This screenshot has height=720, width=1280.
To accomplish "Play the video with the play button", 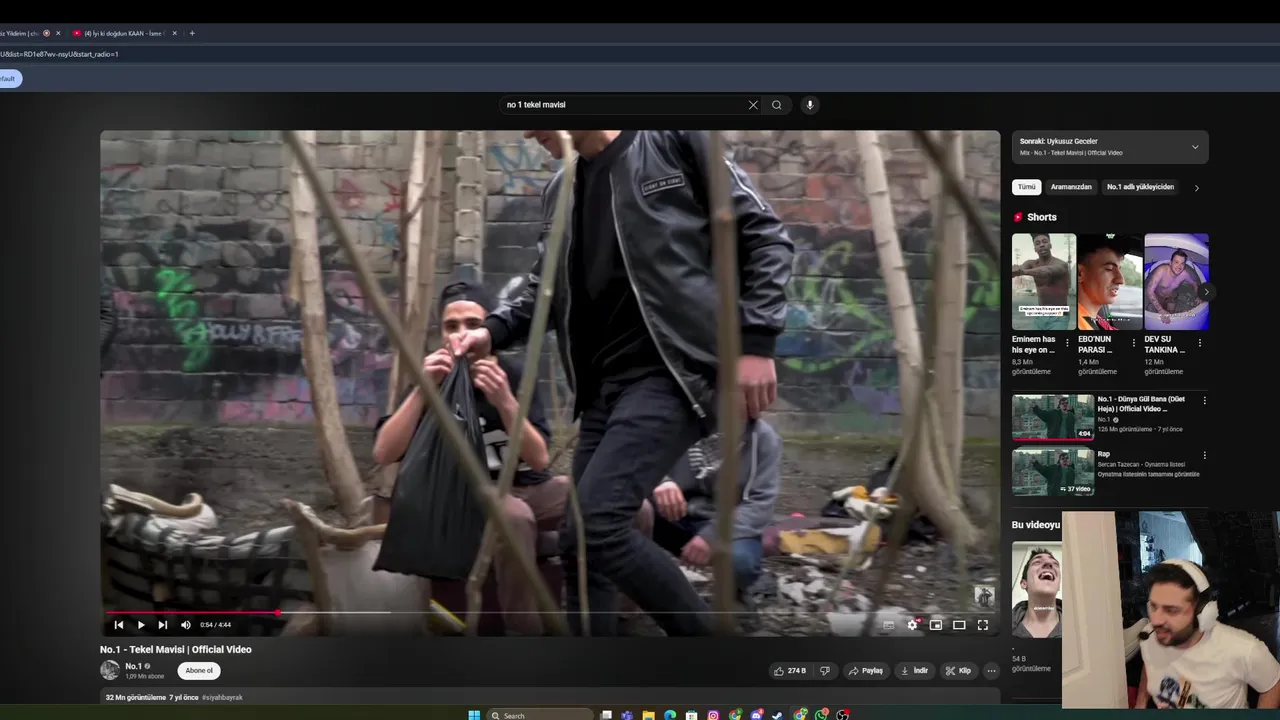I will (x=141, y=625).
